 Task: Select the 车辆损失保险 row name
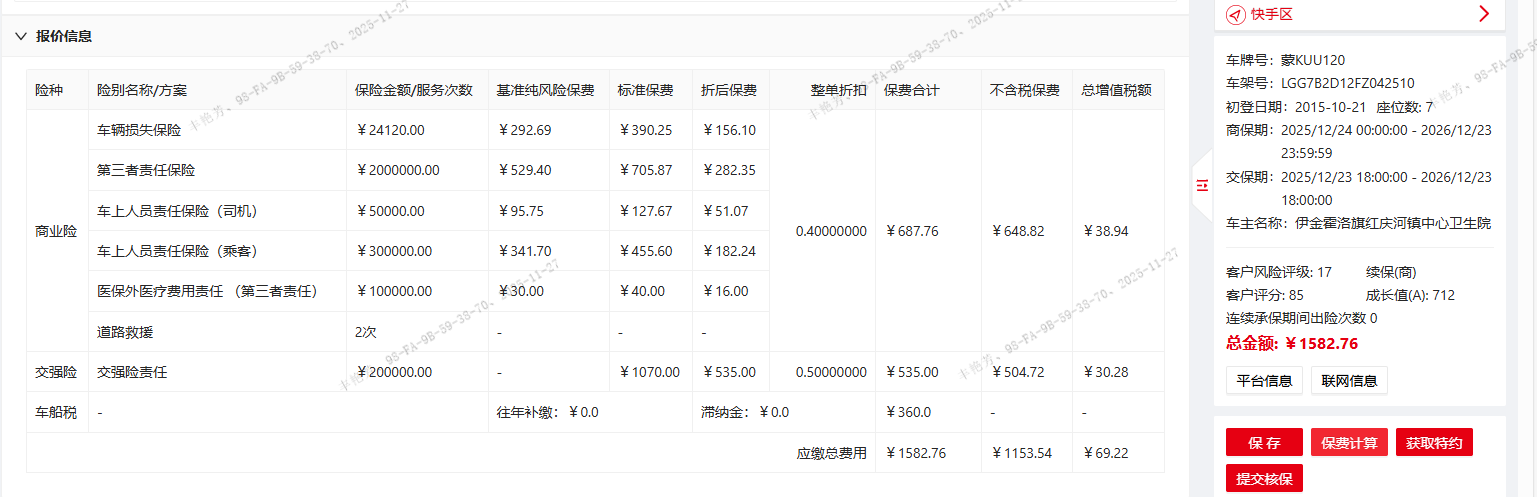click(x=139, y=130)
